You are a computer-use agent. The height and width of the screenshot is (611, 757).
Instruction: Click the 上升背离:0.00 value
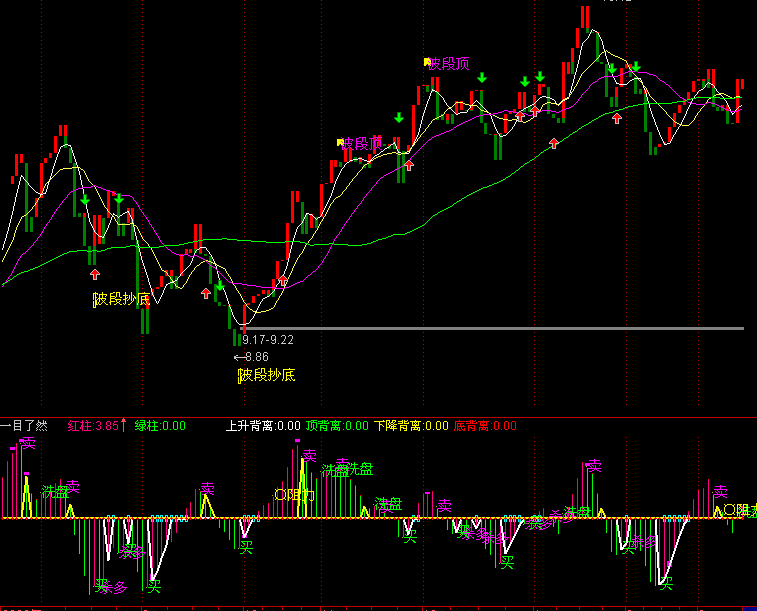click(x=263, y=426)
